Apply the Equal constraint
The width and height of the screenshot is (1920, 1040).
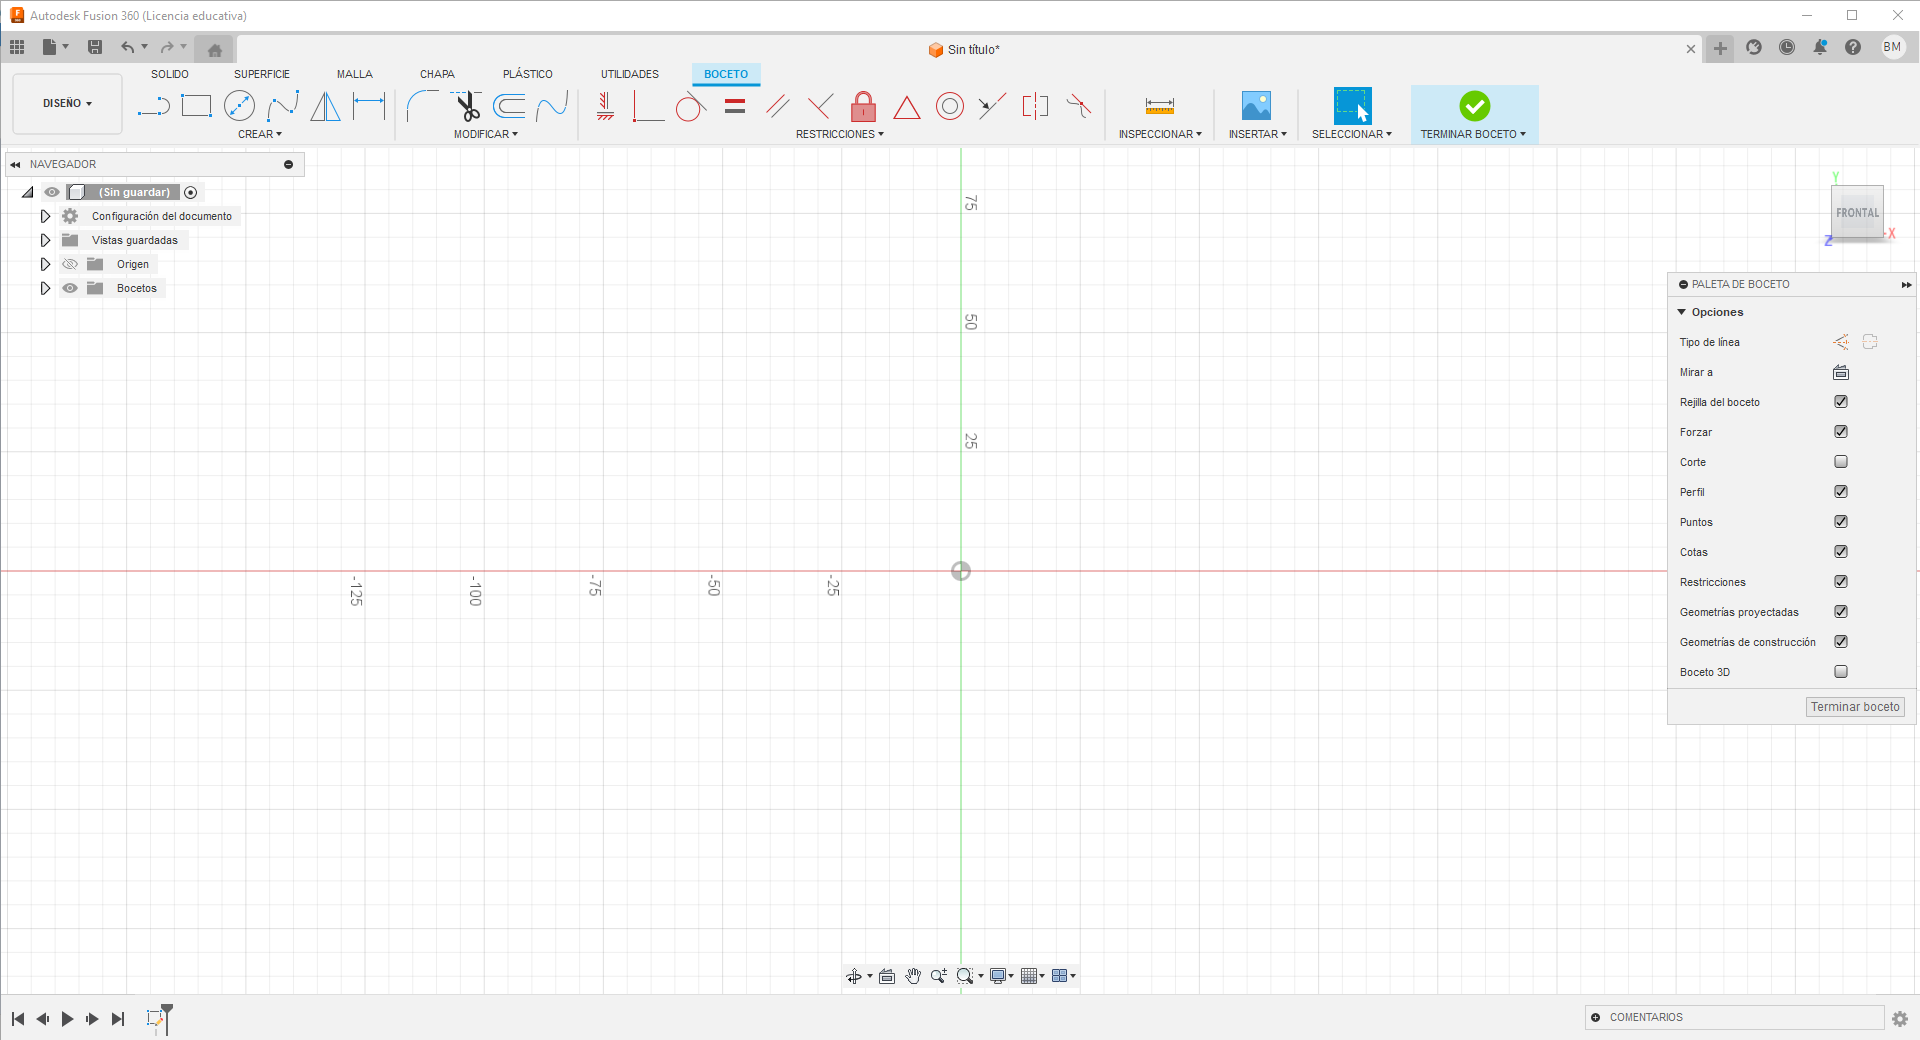(x=735, y=106)
